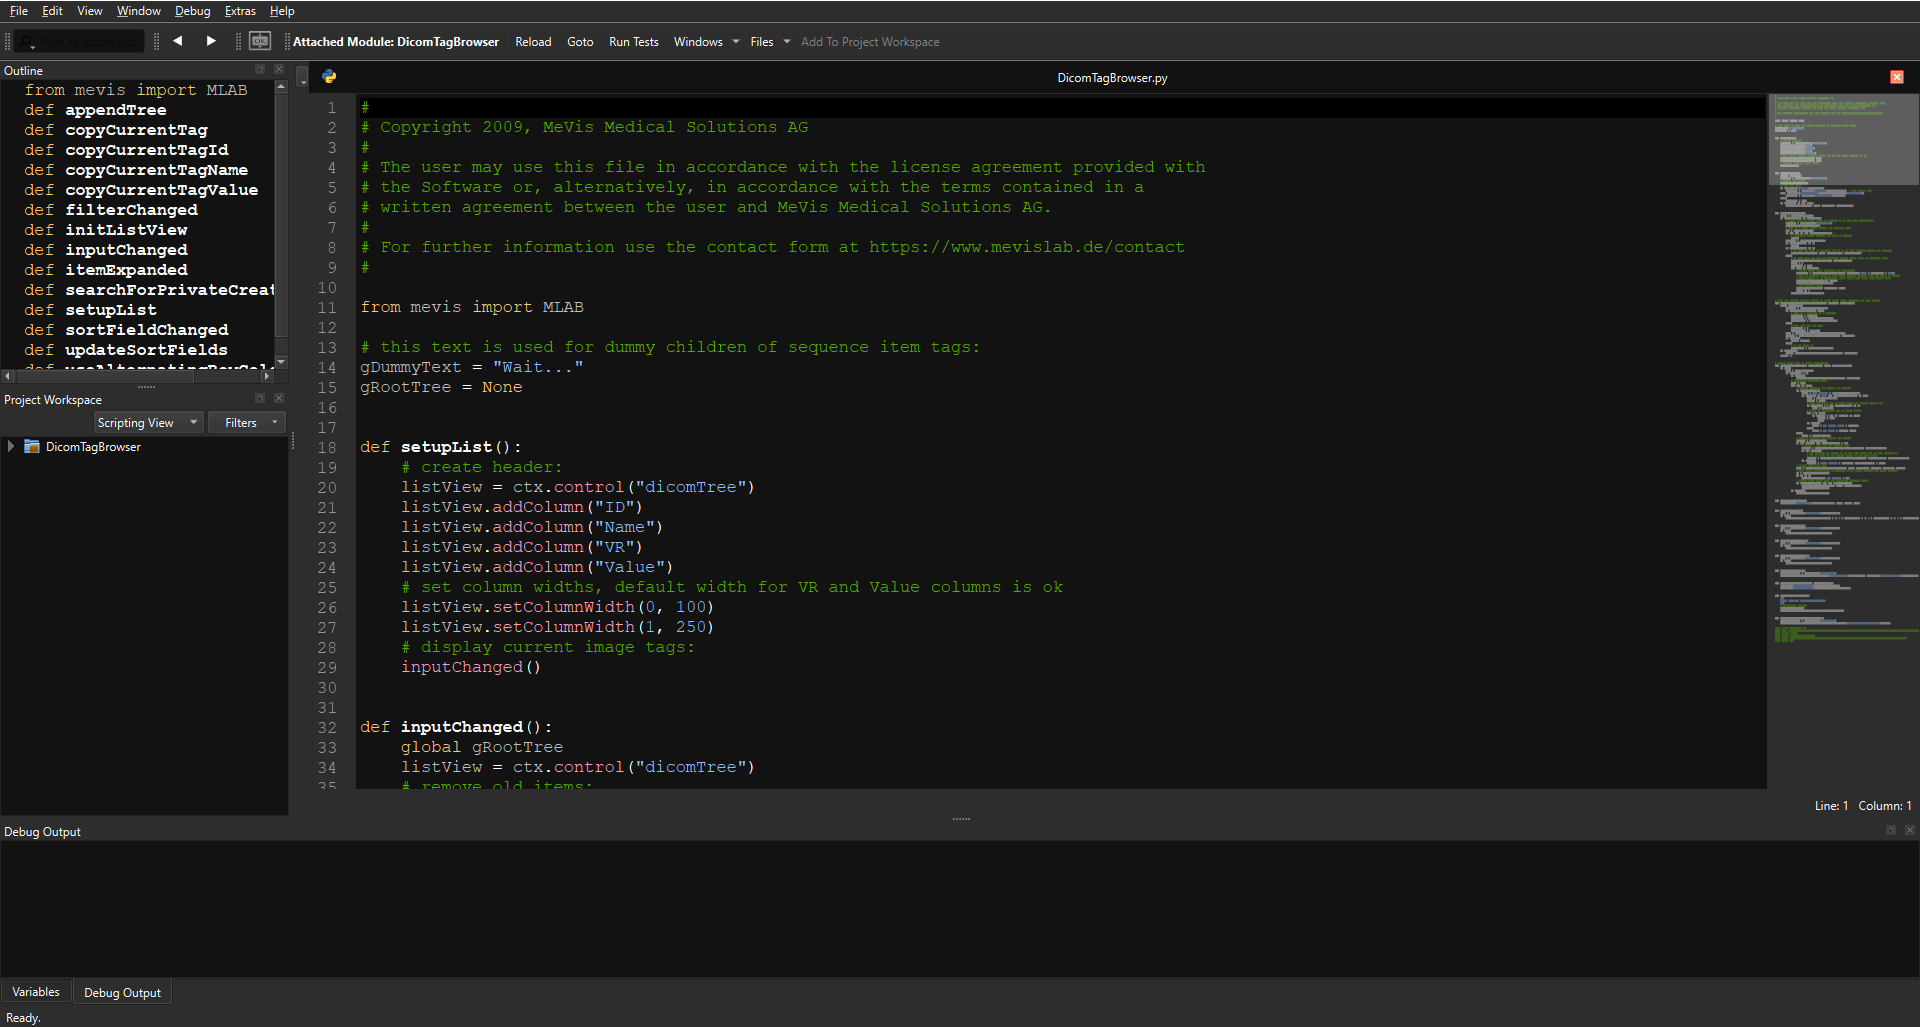This screenshot has width=1920, height=1027.
Task: Click Run Tests in the toolbar
Action: coord(633,42)
